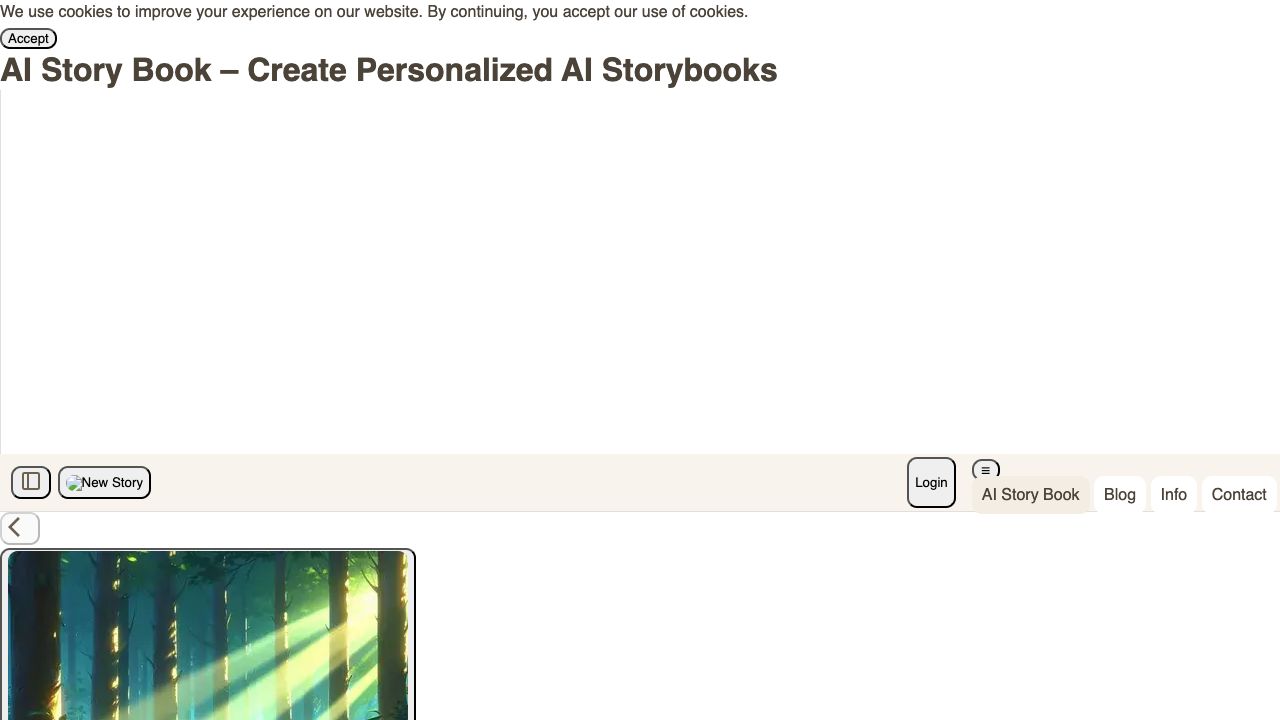Go to the Contact tab
The image size is (1280, 720).
[x=1238, y=495]
